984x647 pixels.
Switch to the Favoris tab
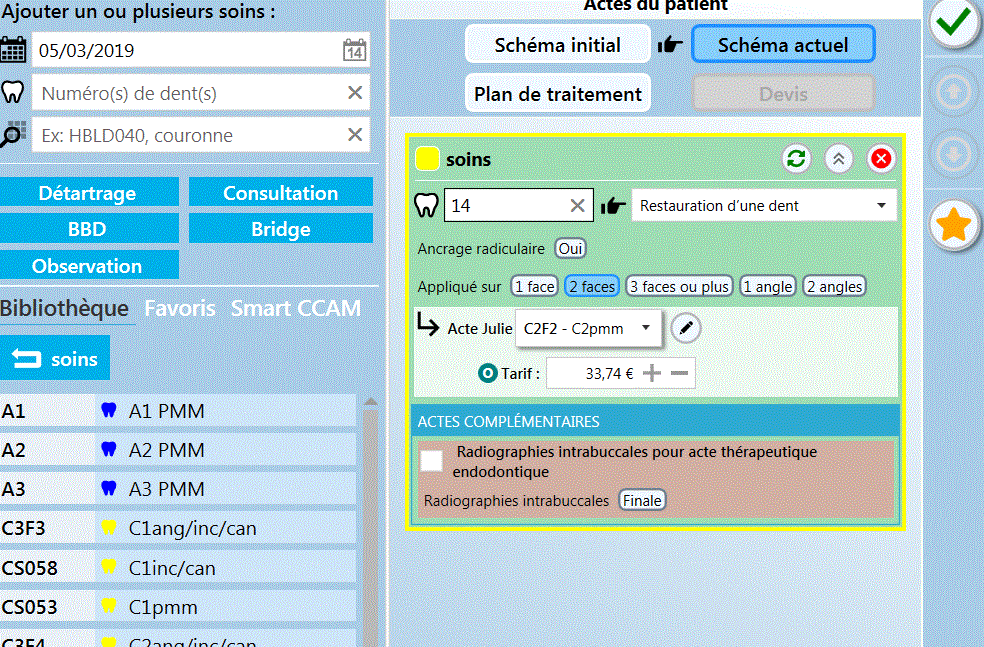(180, 309)
